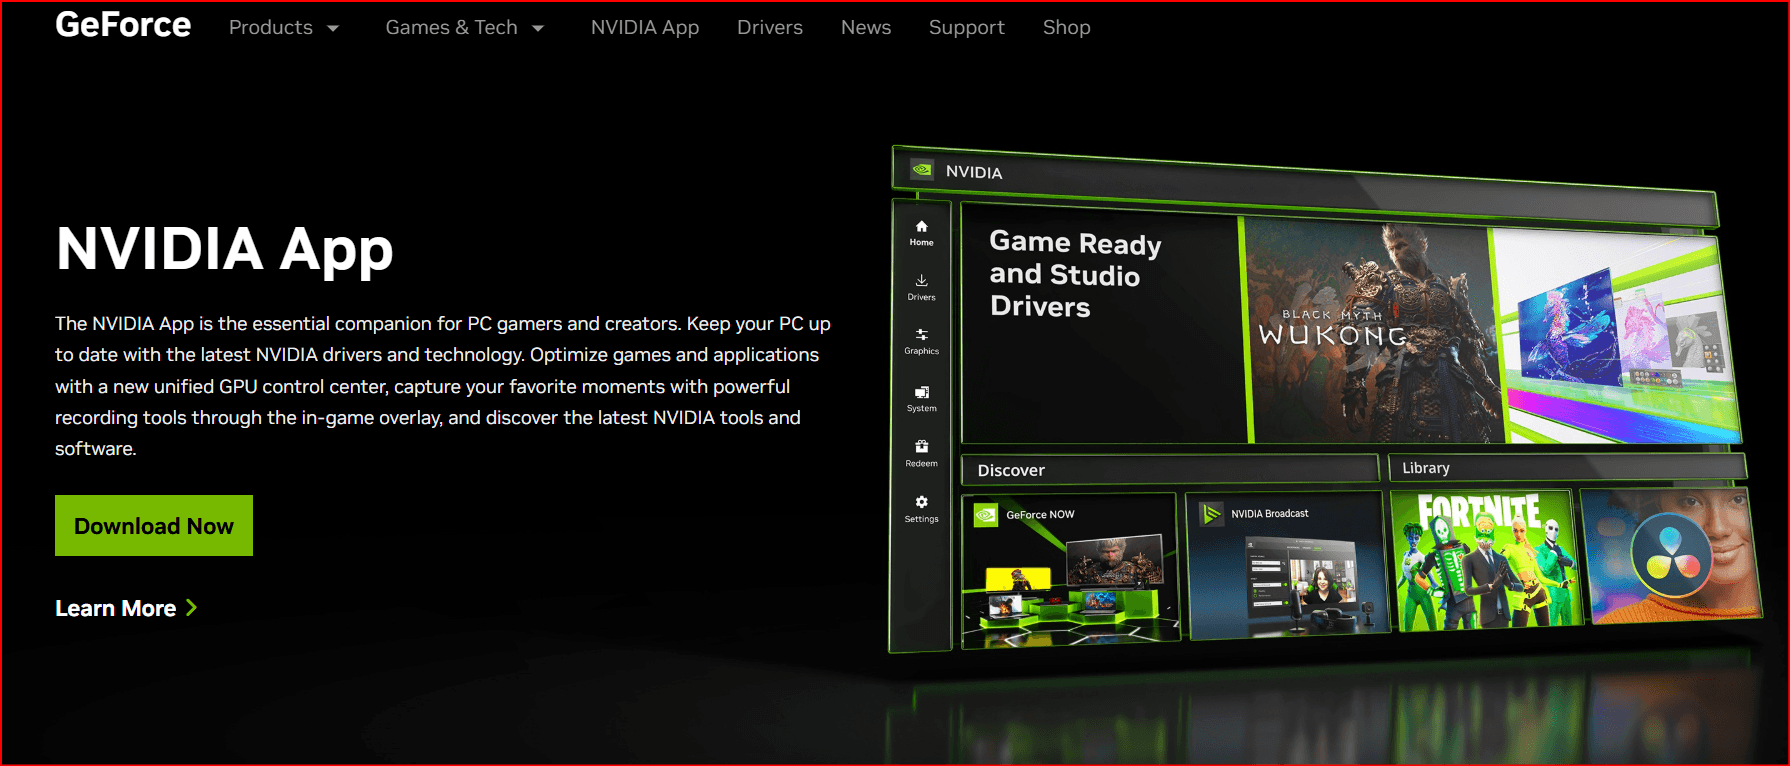
Task: Click the large "NVIDIA App" page heading
Action: coord(225,249)
